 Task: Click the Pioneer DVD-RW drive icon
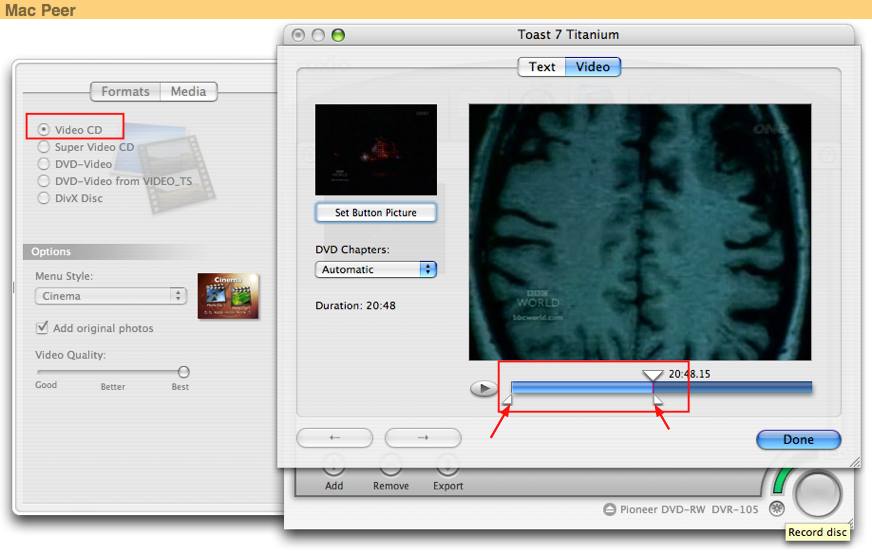(x=610, y=509)
